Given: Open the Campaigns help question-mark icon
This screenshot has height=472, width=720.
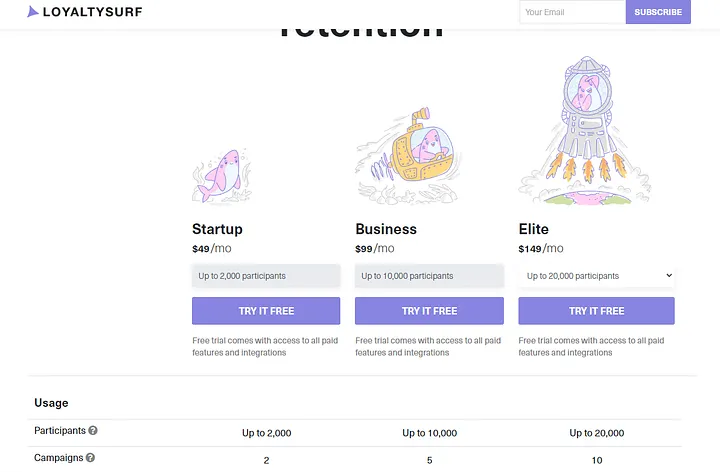Looking at the screenshot, I should click(90, 458).
